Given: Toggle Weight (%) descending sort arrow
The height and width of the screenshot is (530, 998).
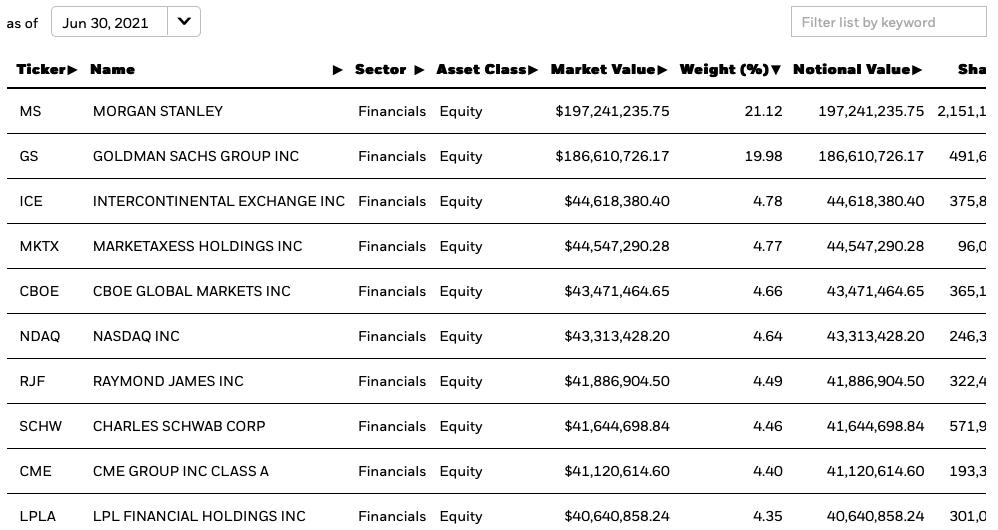Looking at the screenshot, I should point(775,70).
